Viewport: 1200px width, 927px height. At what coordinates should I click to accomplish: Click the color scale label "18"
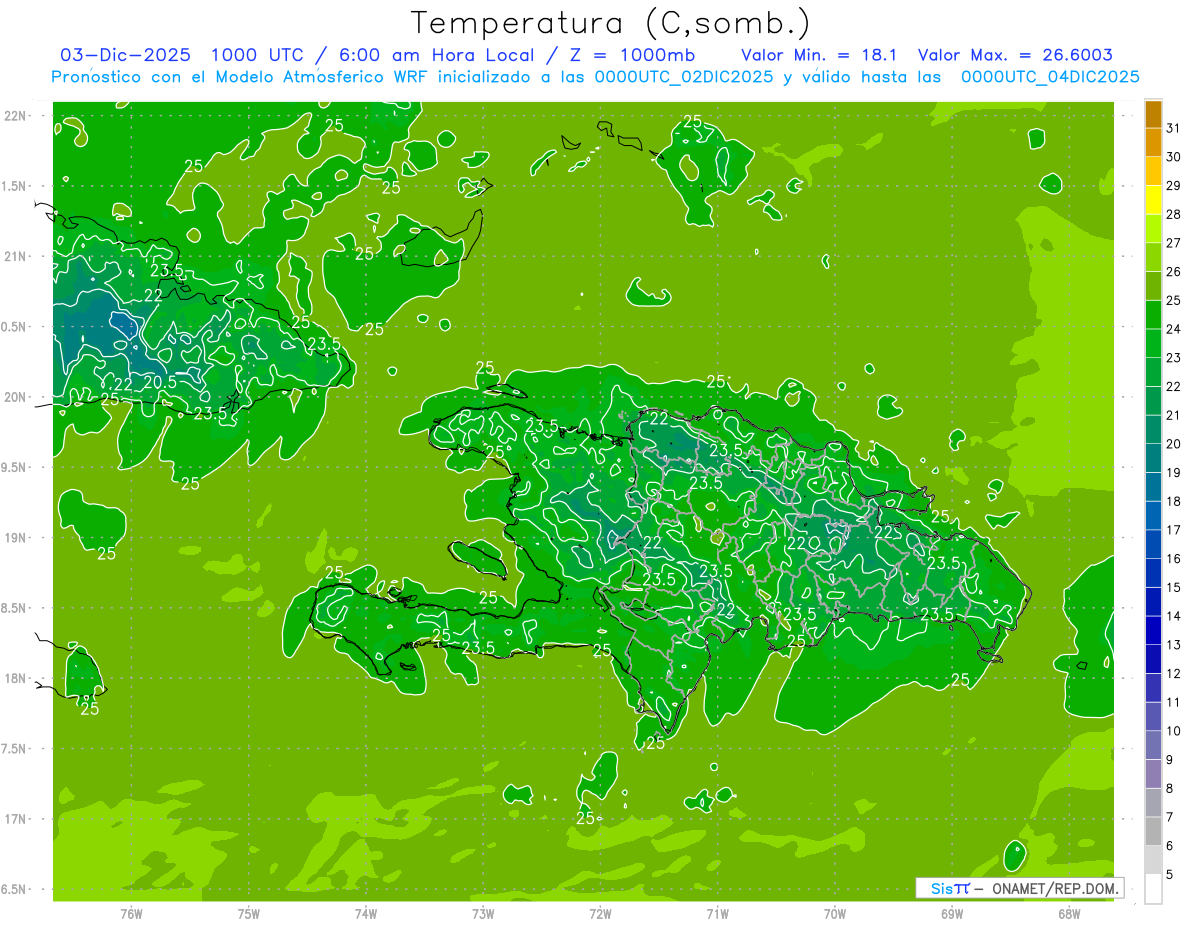(x=1174, y=501)
